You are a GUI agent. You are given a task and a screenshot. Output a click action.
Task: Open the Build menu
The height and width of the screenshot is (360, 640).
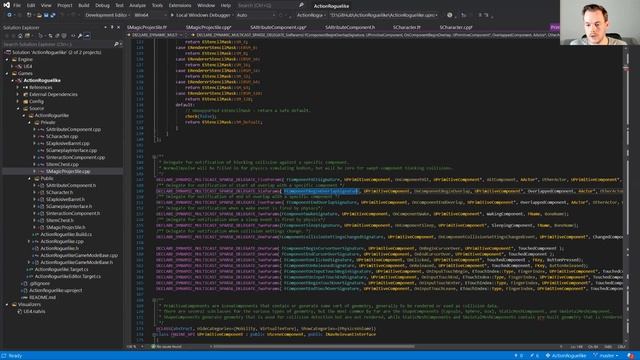tap(84, 5)
